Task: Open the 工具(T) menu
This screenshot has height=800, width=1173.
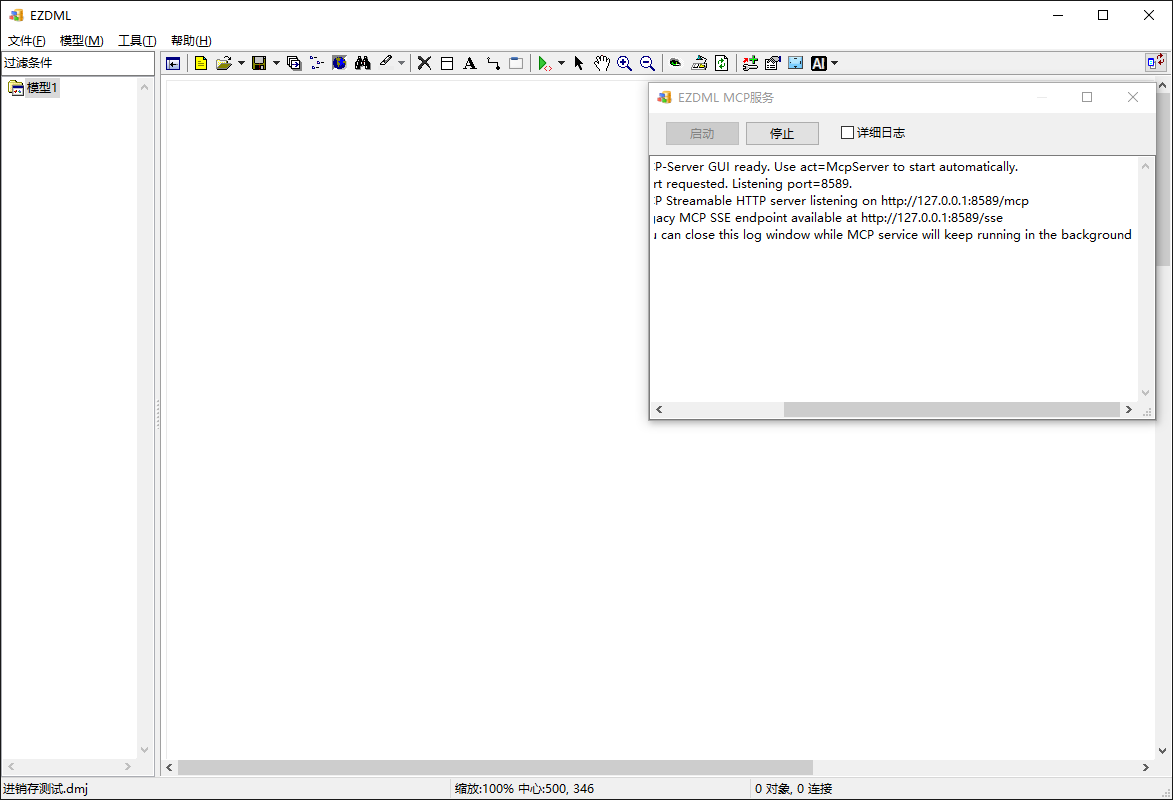Action: pyautogui.click(x=137, y=40)
